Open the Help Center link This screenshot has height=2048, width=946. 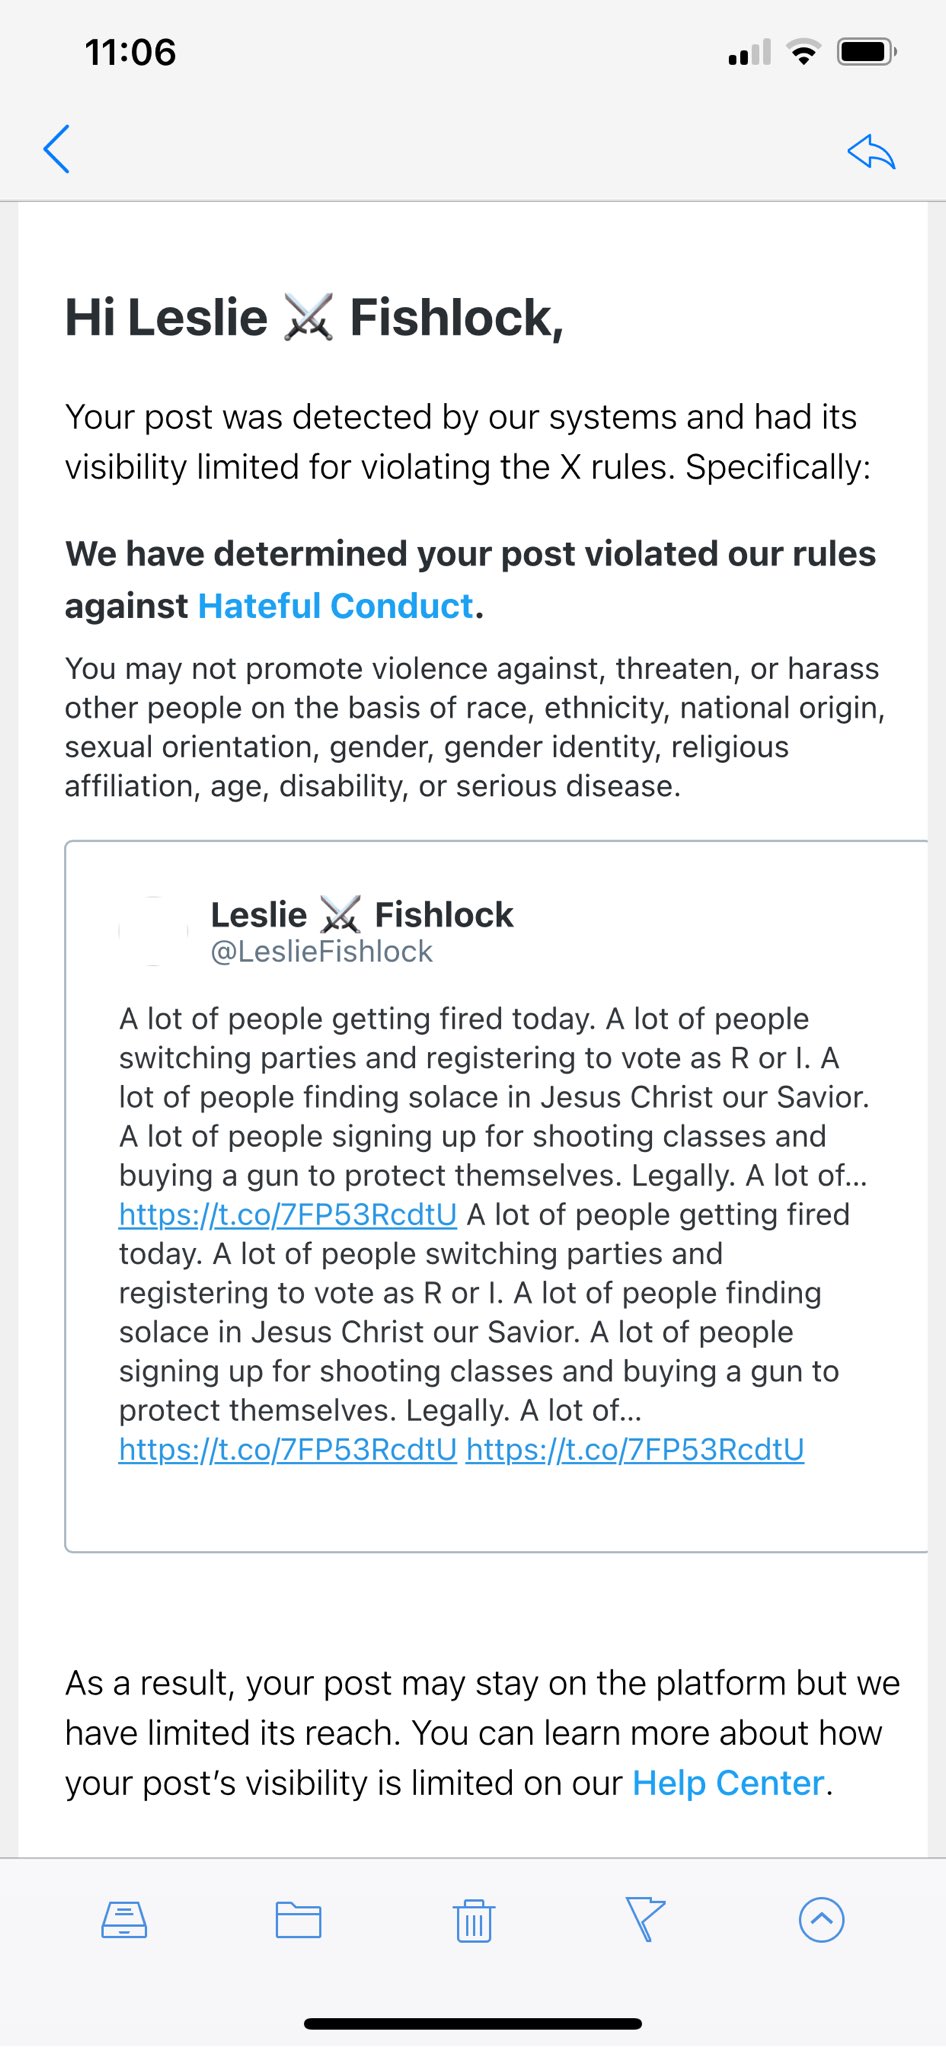[729, 1783]
